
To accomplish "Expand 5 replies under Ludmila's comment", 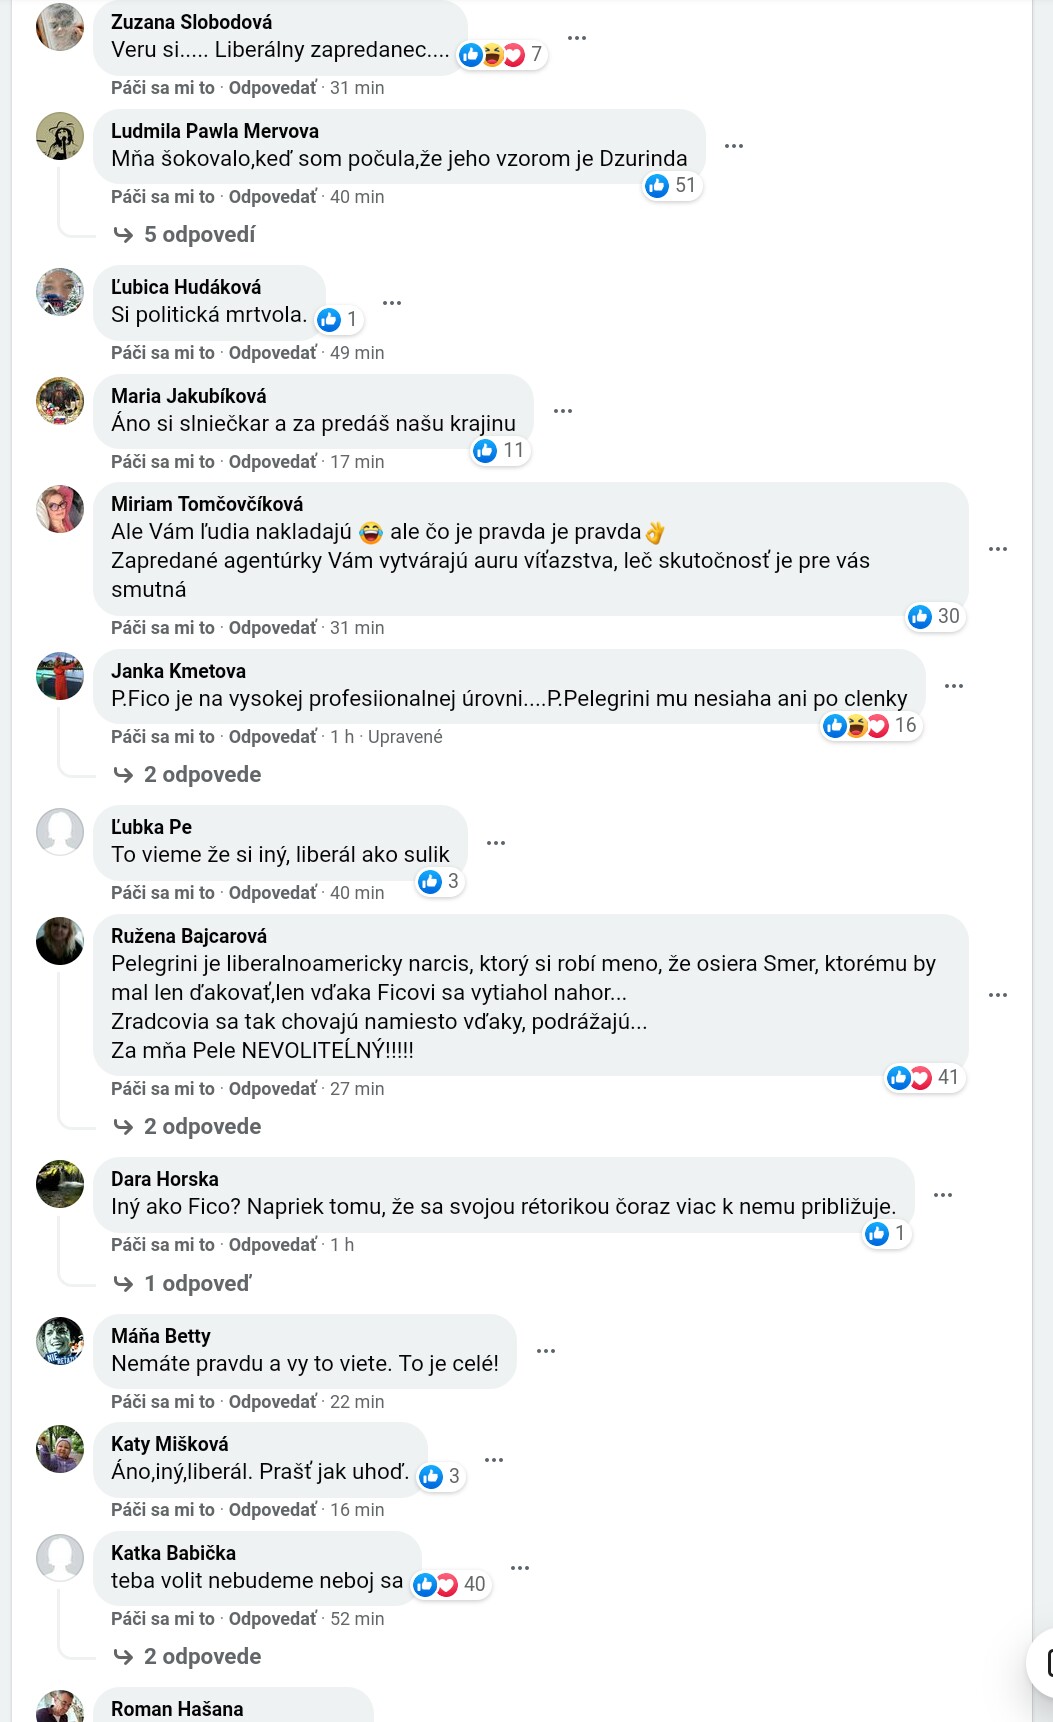I will (199, 235).
